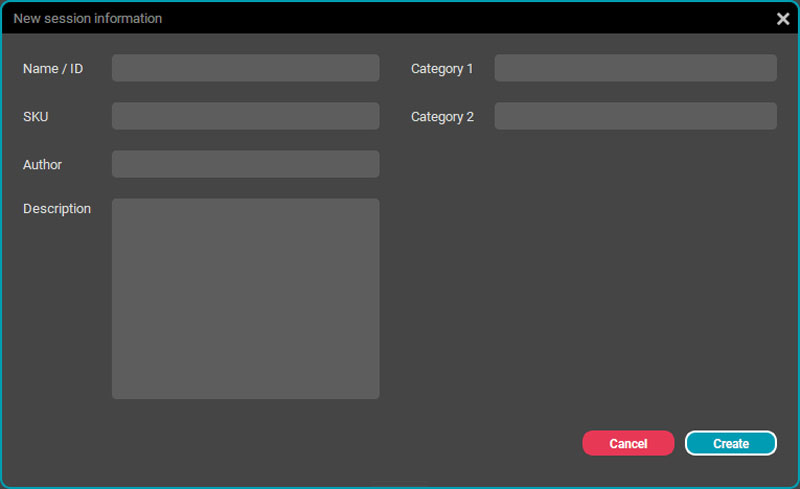Click the Category 1 label
This screenshot has height=489, width=800.
(x=442, y=68)
